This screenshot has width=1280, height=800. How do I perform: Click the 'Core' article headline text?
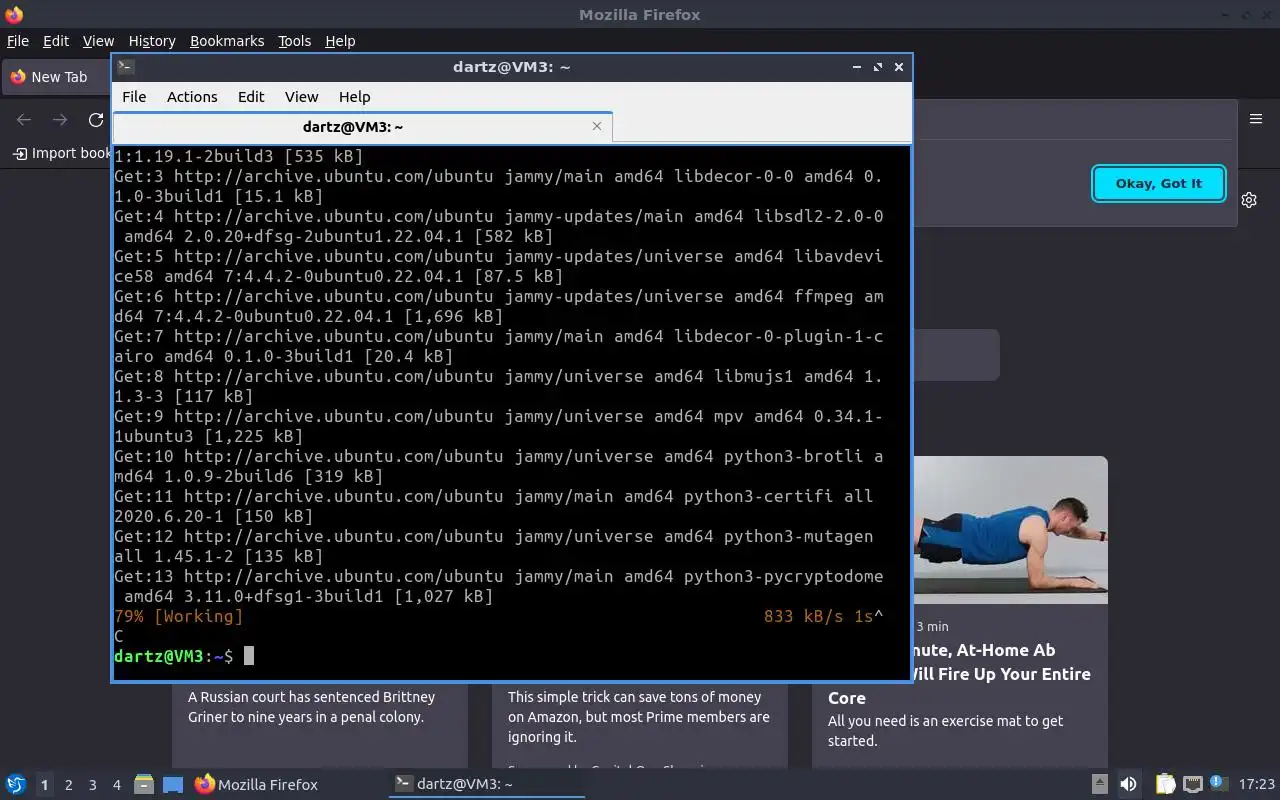pos(846,698)
